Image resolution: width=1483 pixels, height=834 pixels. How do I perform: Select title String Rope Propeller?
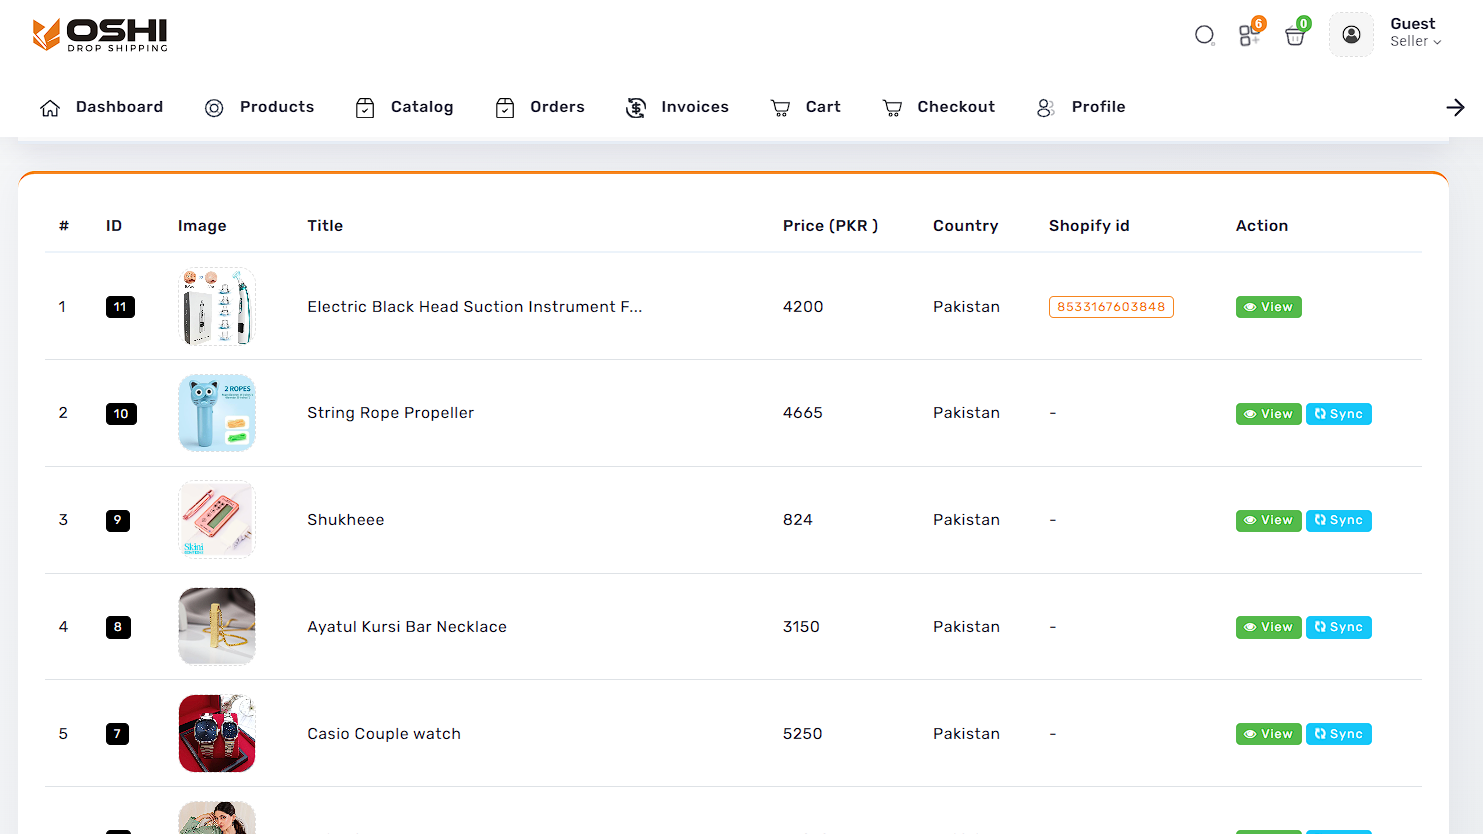391,413
